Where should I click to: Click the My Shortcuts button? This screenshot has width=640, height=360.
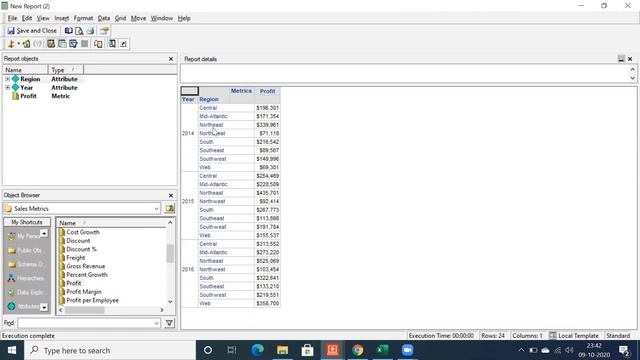pos(27,222)
